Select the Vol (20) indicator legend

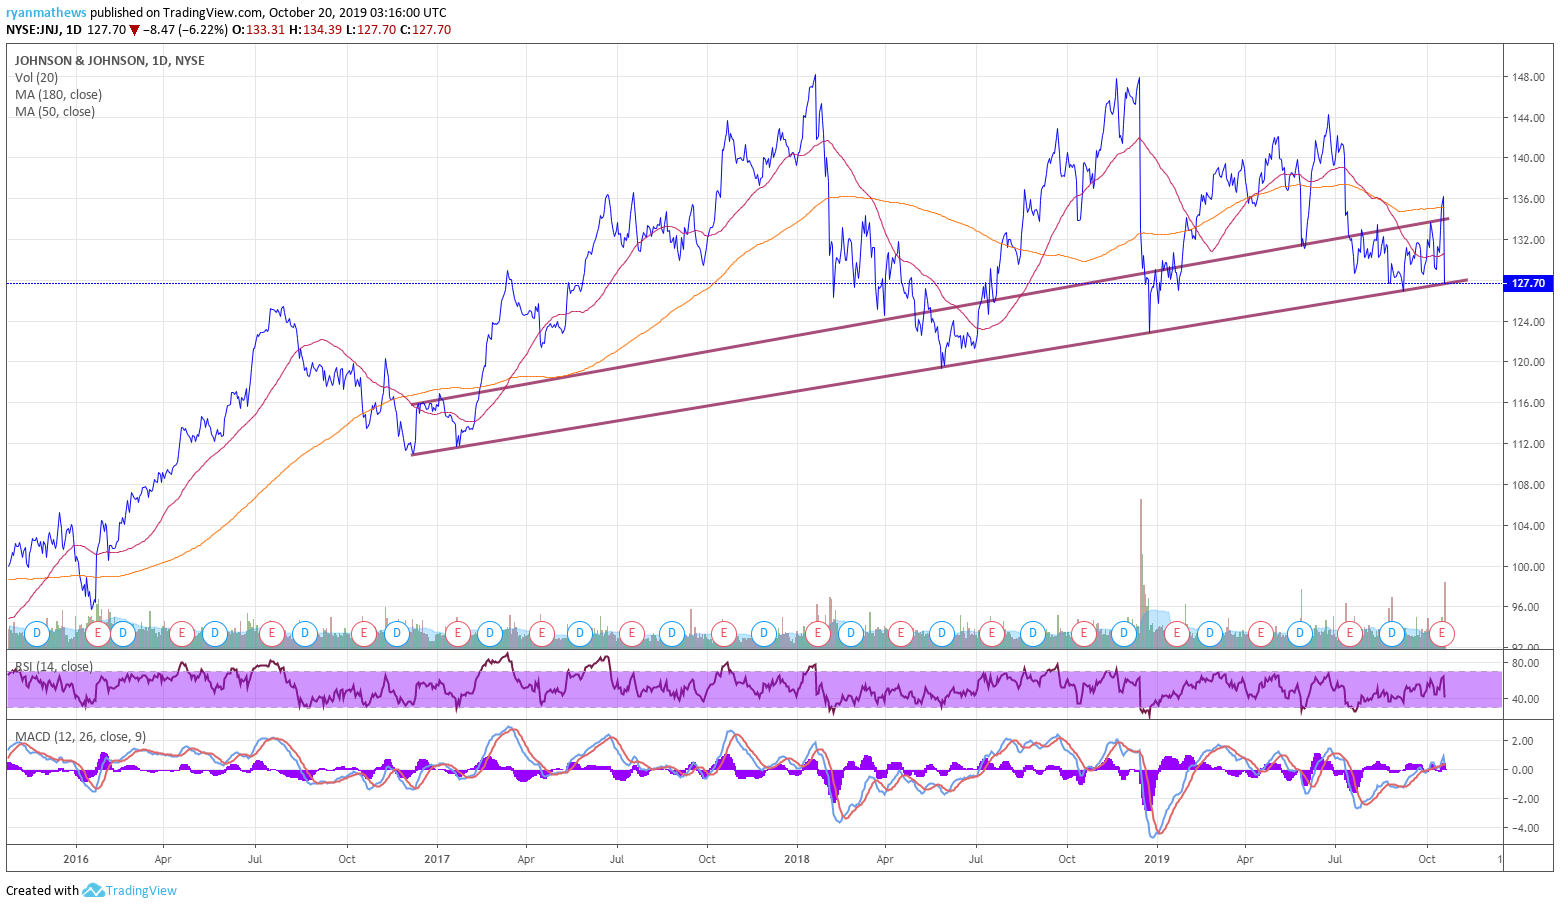click(x=37, y=77)
